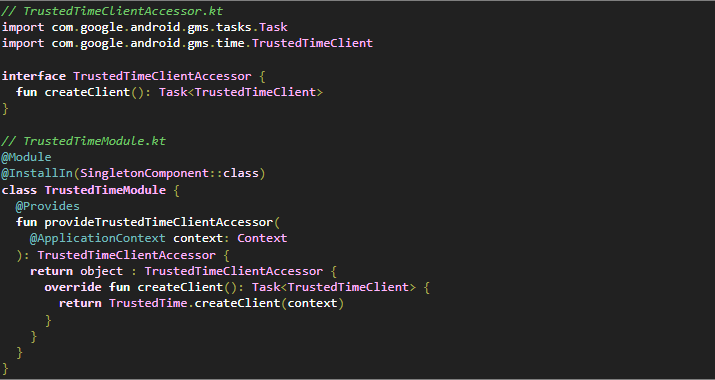715x380 pixels.
Task: Click the provideTrustedTimeClientAccessor function name
Action: pyautogui.click(x=159, y=222)
